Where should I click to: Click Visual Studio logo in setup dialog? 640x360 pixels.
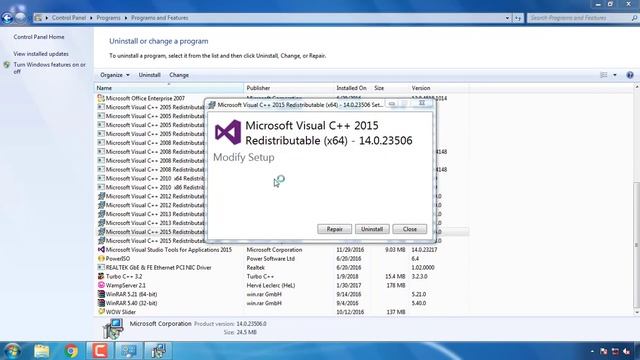tap(228, 132)
